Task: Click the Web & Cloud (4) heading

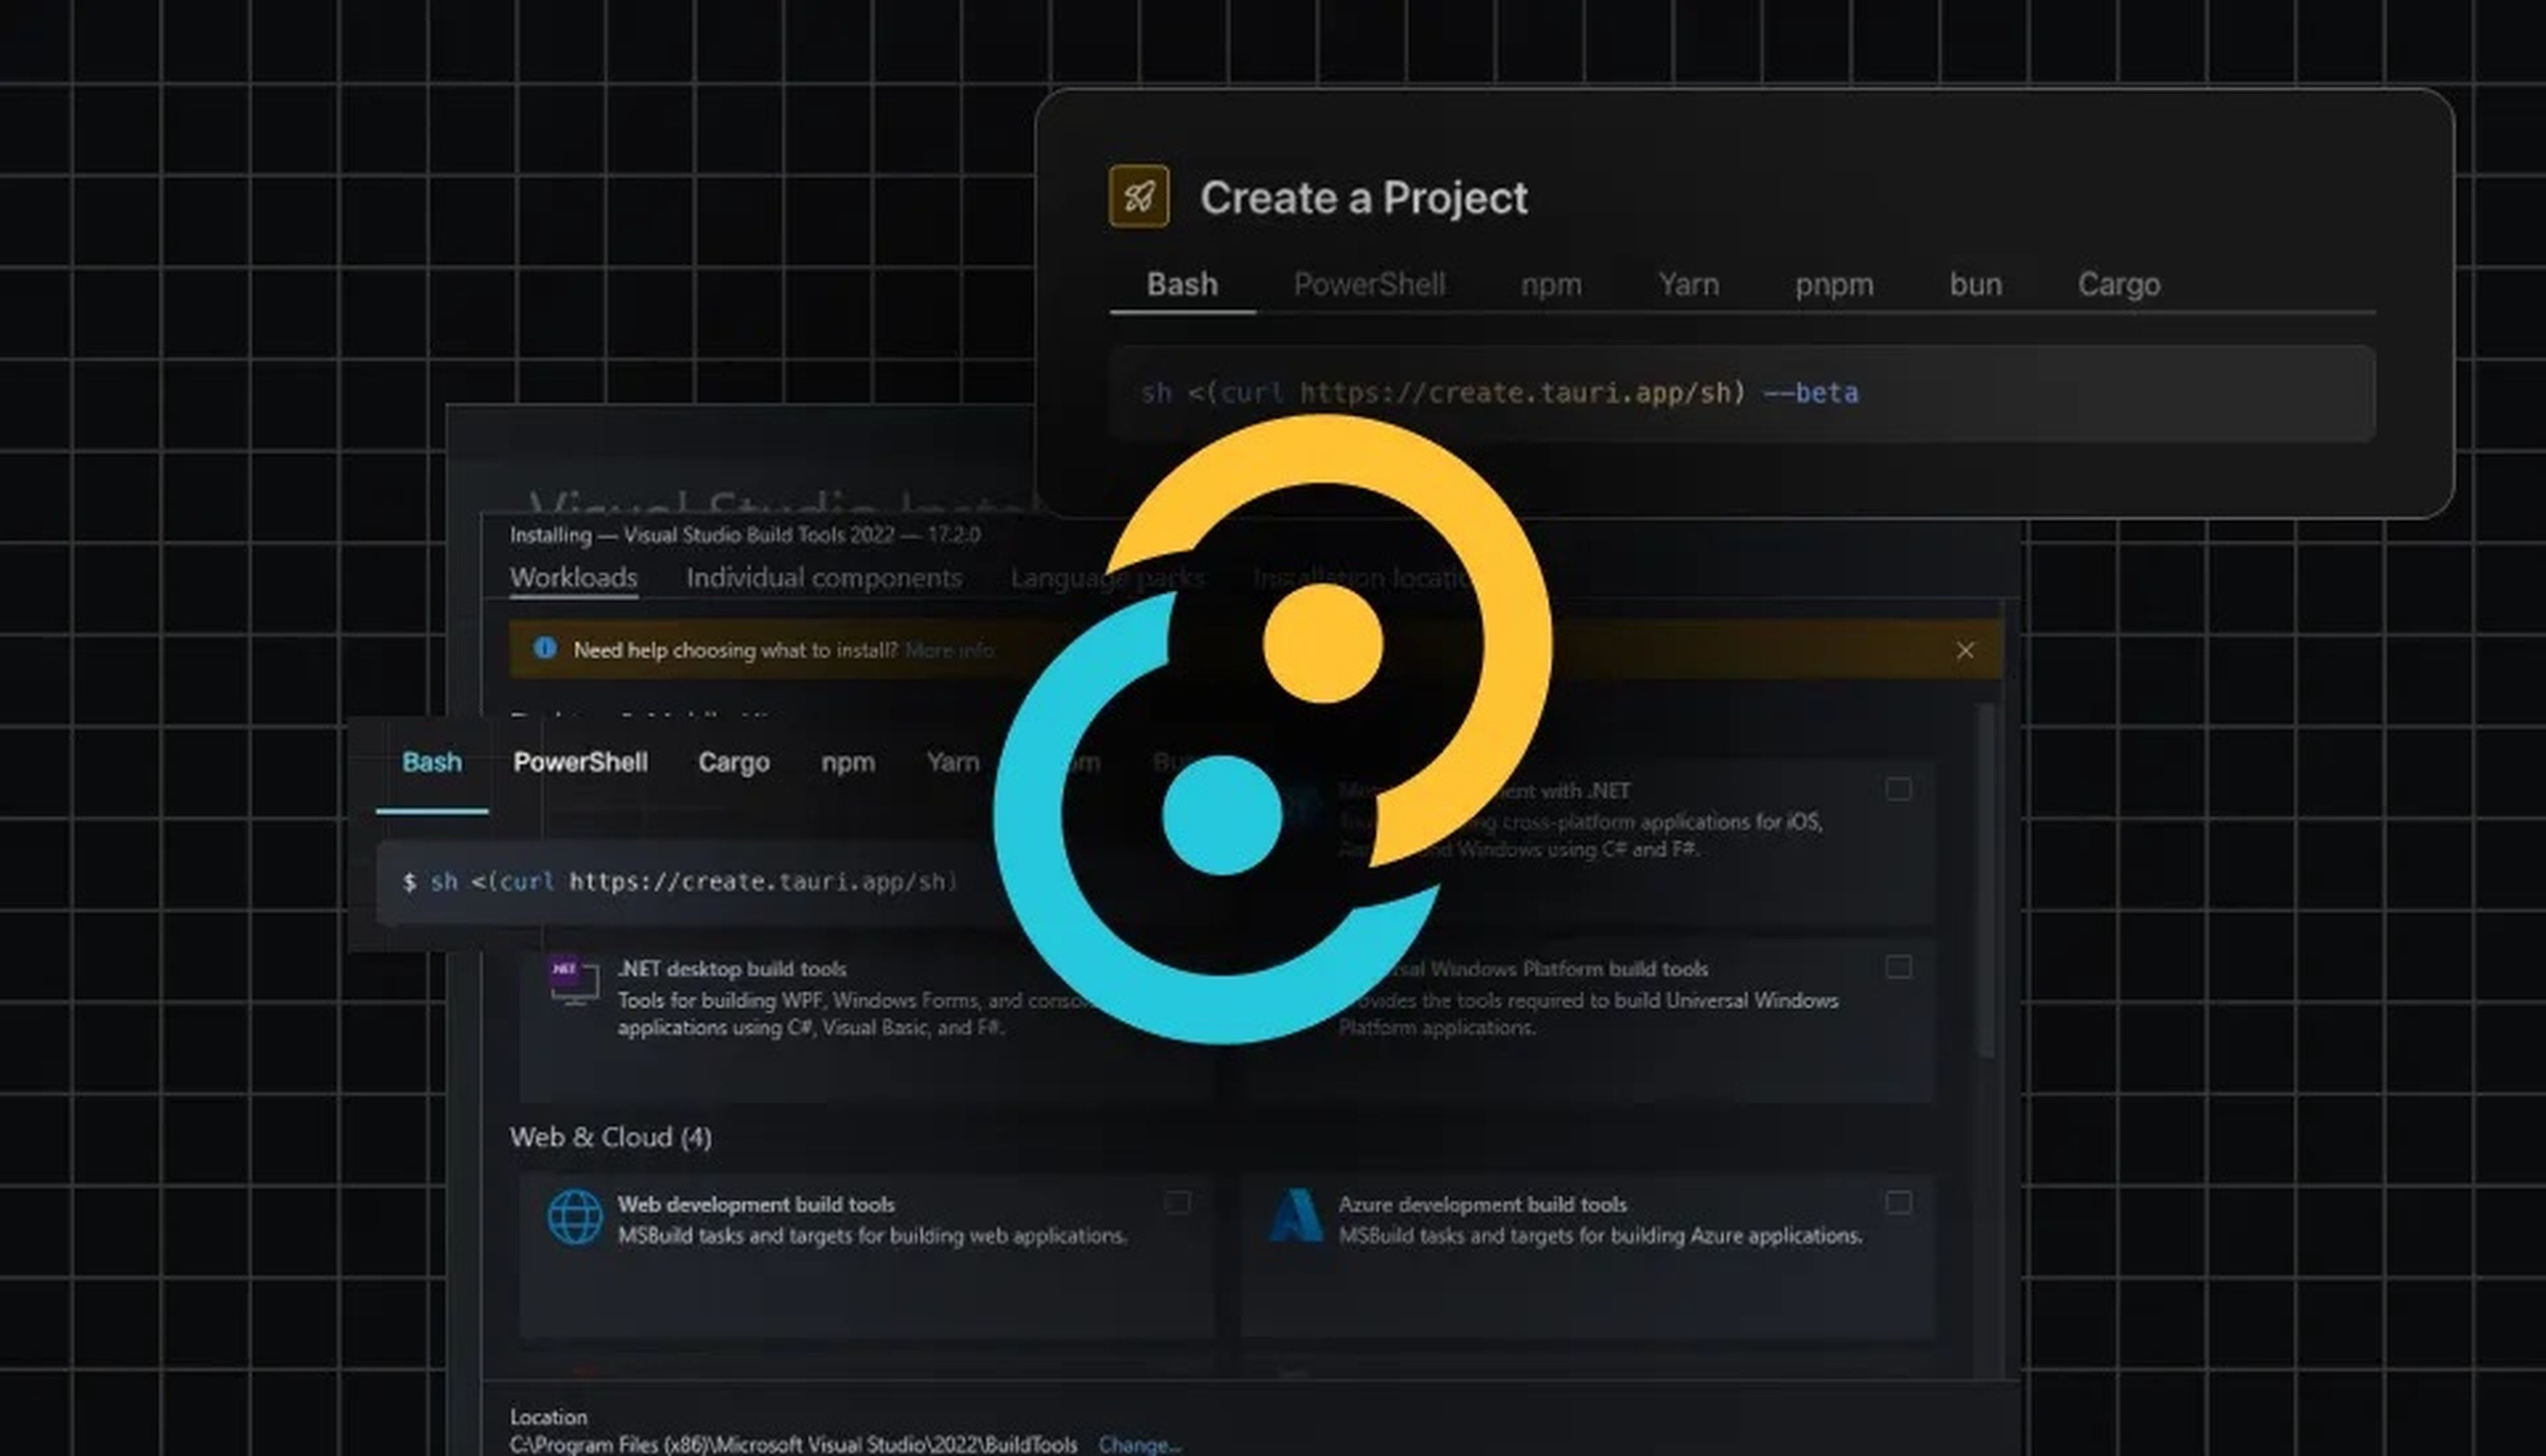Action: coord(610,1137)
